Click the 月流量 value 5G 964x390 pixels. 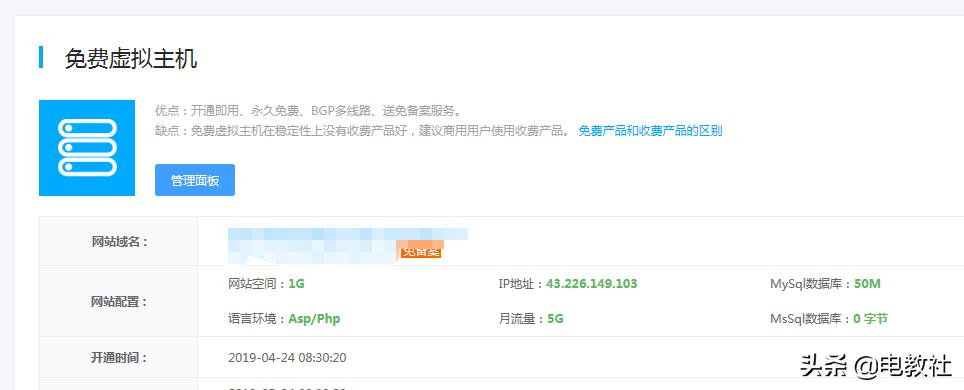[555, 319]
